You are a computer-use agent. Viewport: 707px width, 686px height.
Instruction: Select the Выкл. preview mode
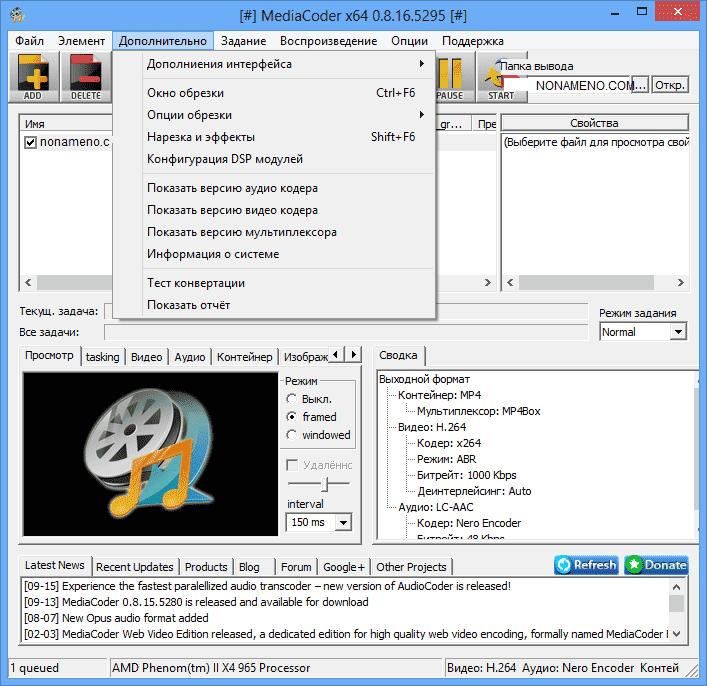(x=292, y=399)
